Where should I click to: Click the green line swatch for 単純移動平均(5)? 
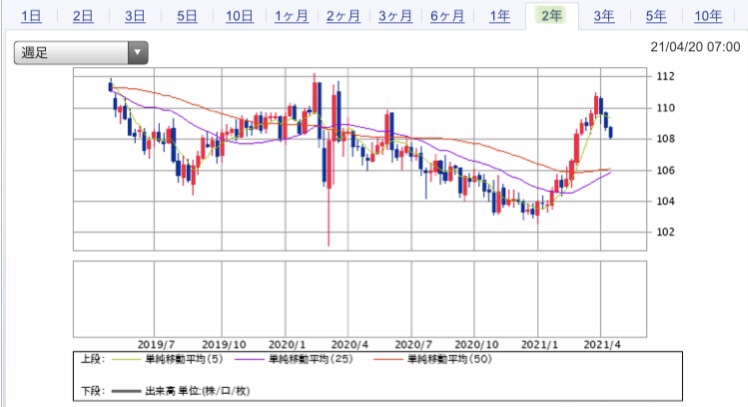tap(126, 359)
